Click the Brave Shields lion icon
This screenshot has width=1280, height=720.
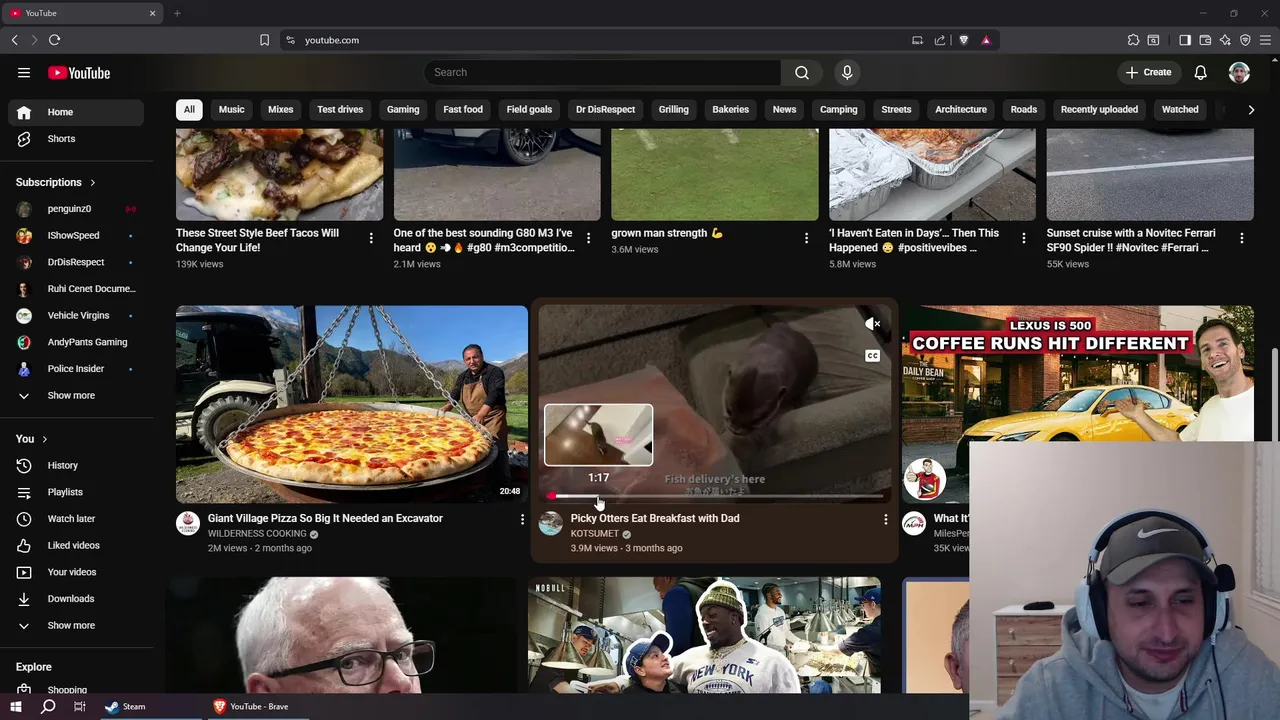964,40
